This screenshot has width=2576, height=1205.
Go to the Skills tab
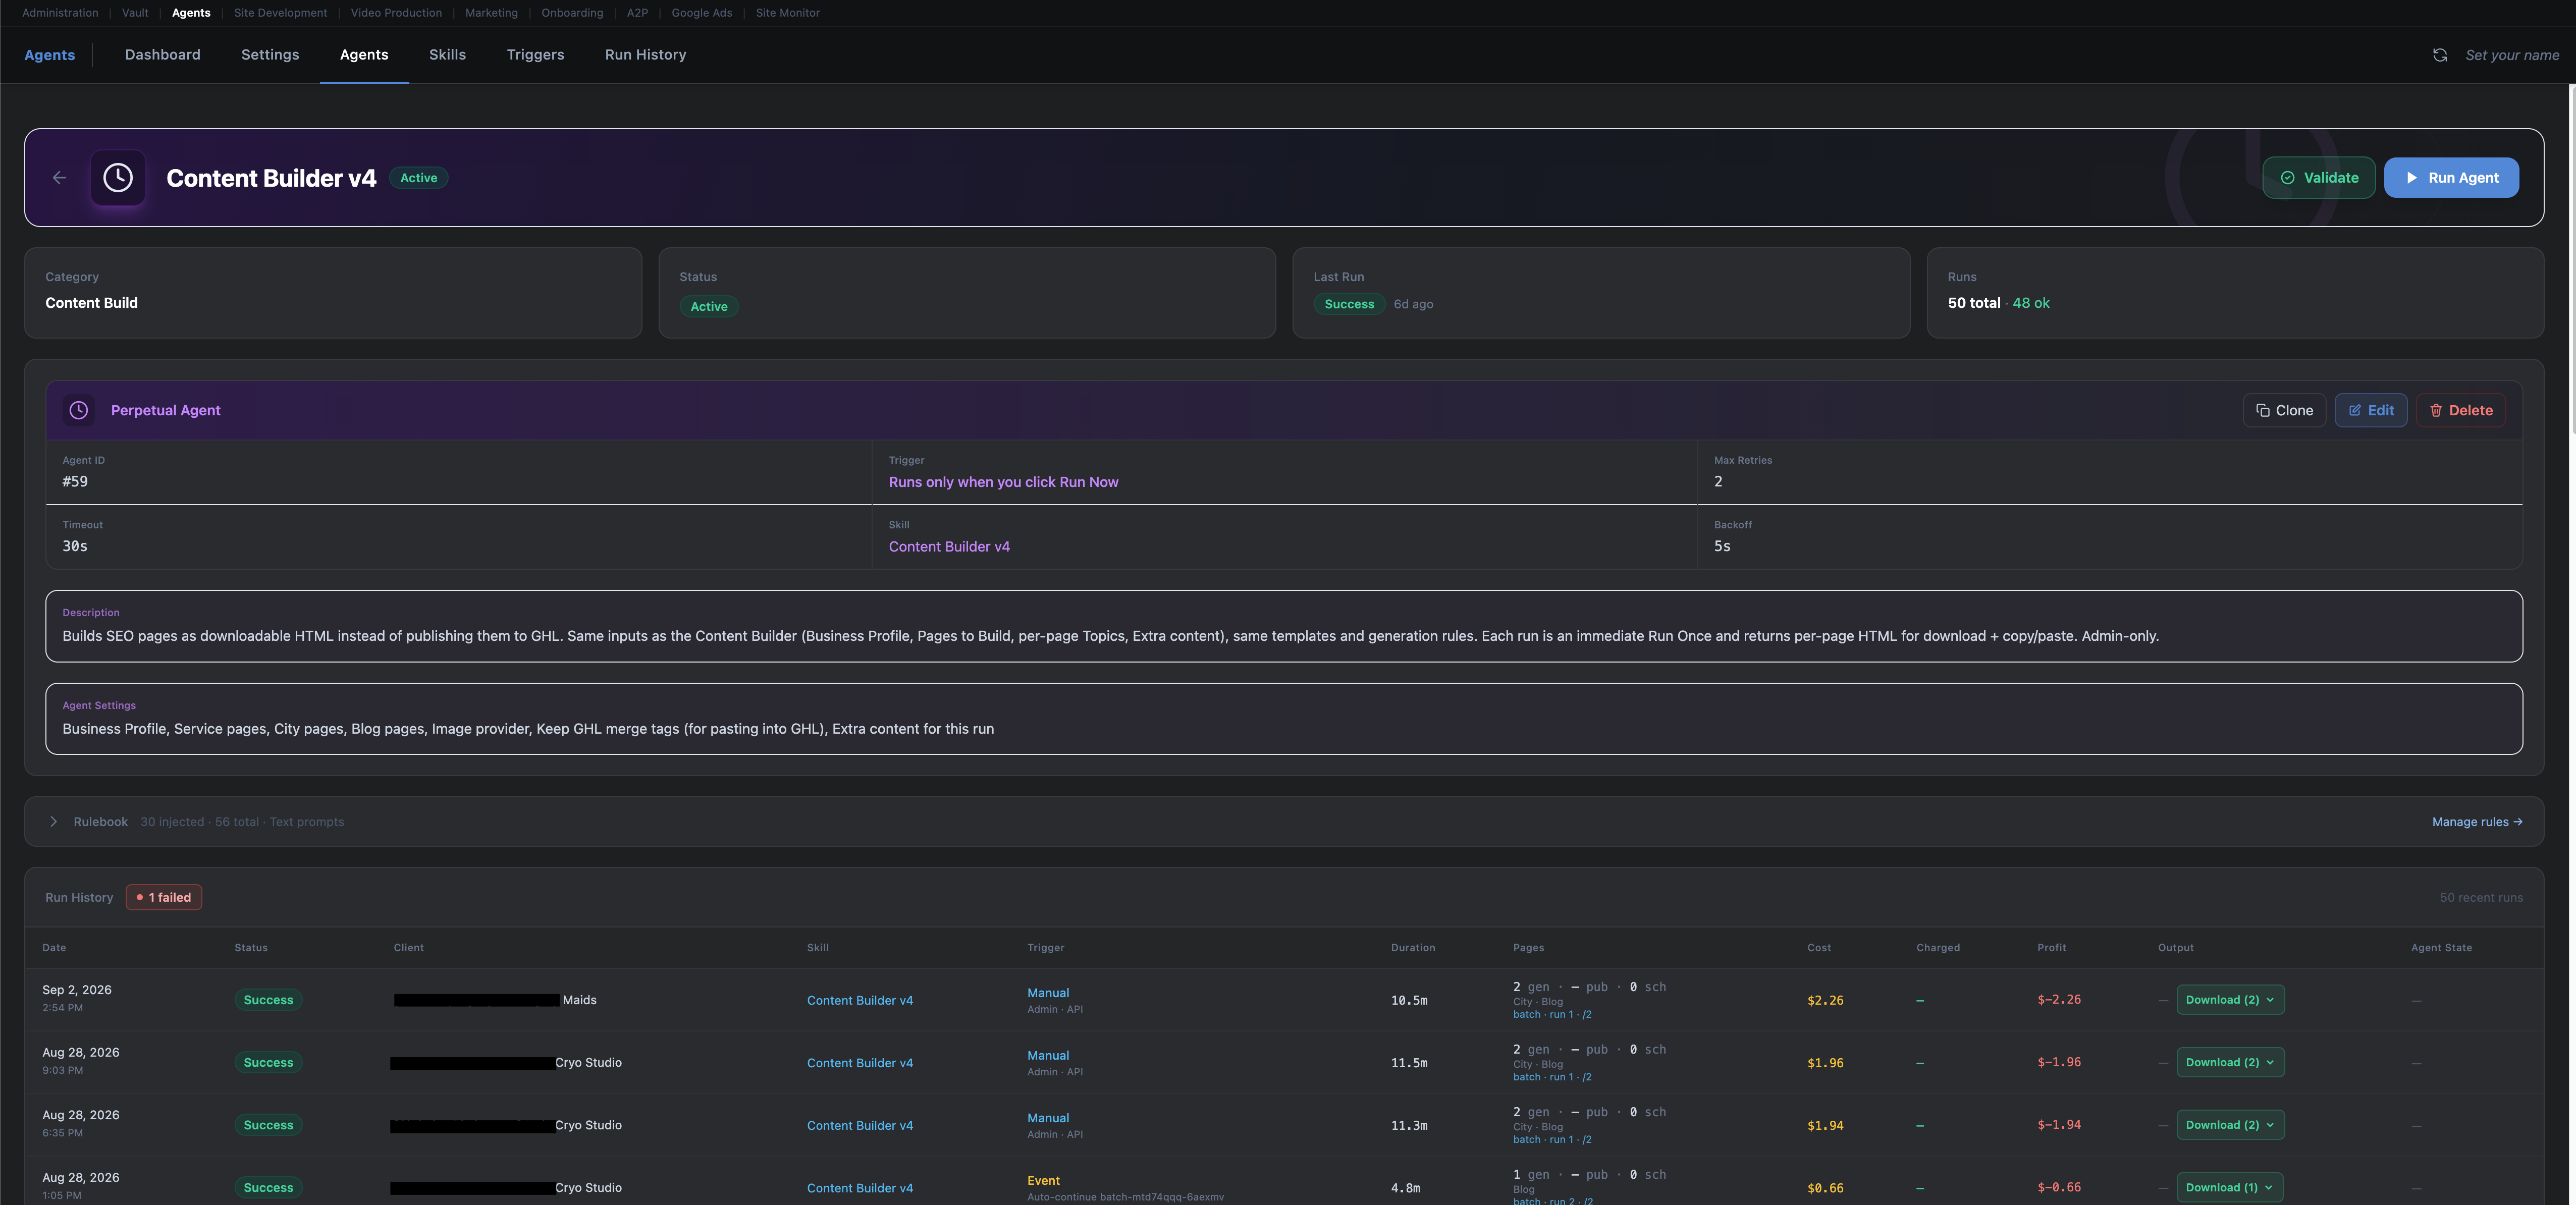447,55
